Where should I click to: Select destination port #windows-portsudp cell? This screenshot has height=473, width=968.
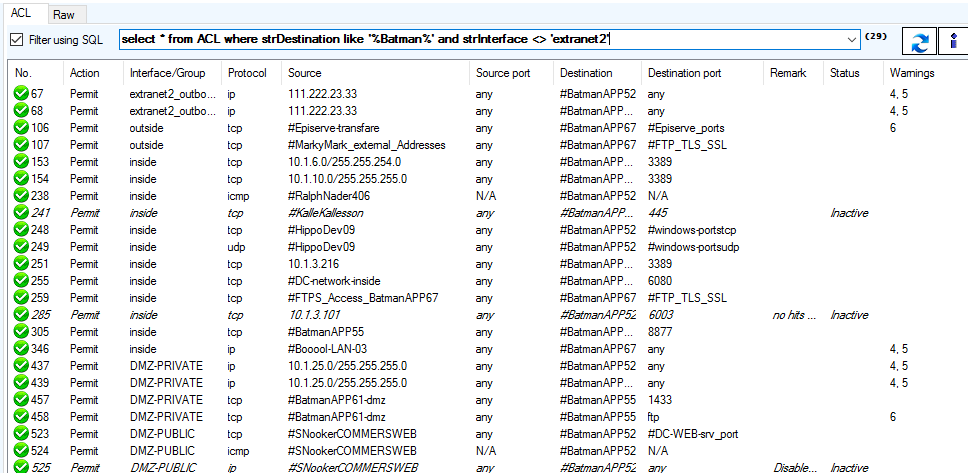(x=694, y=247)
